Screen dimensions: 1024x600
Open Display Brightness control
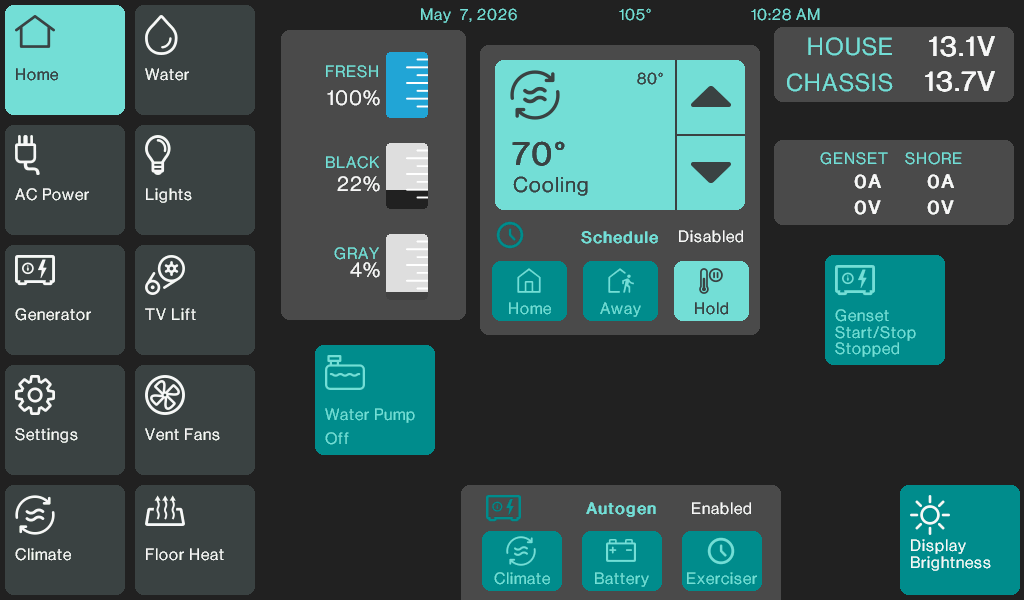pos(960,540)
